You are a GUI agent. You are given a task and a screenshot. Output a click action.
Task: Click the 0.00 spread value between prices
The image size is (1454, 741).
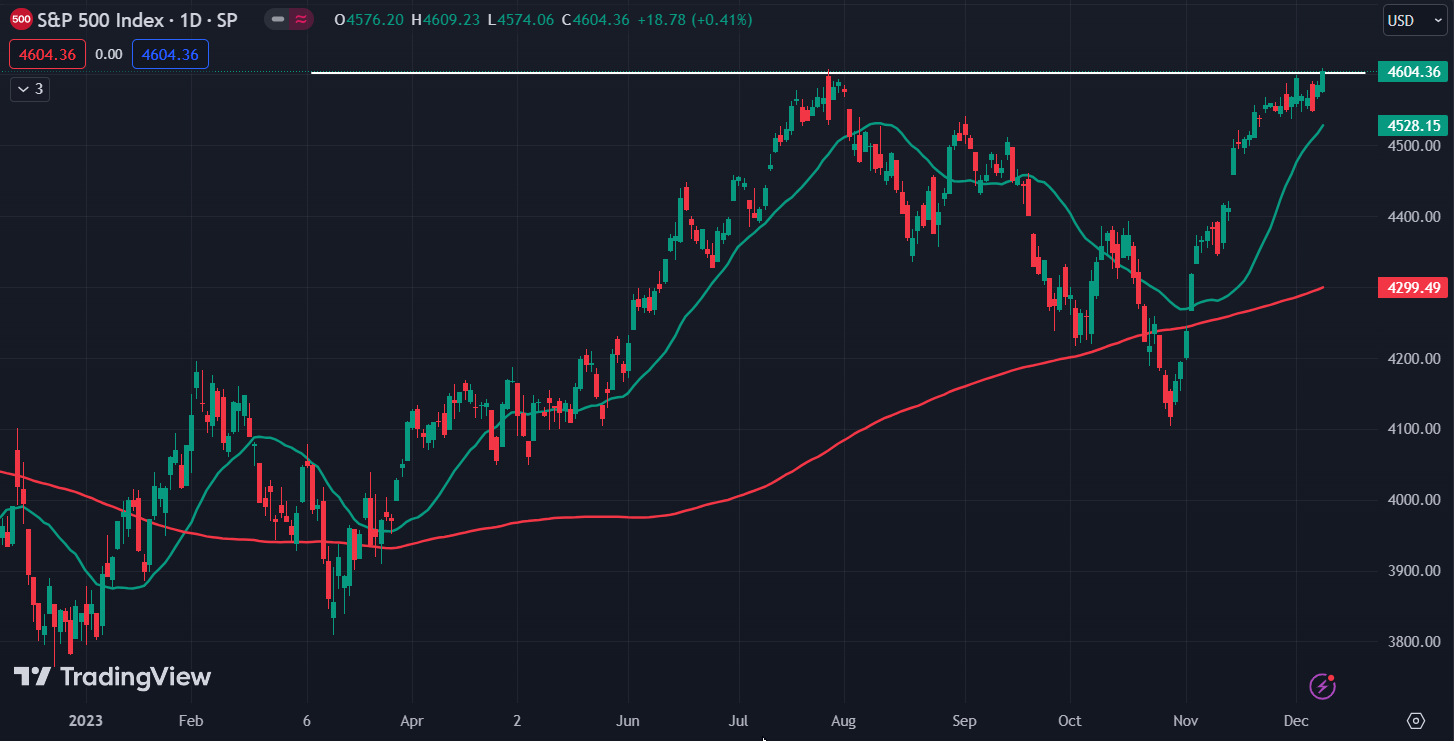click(108, 55)
